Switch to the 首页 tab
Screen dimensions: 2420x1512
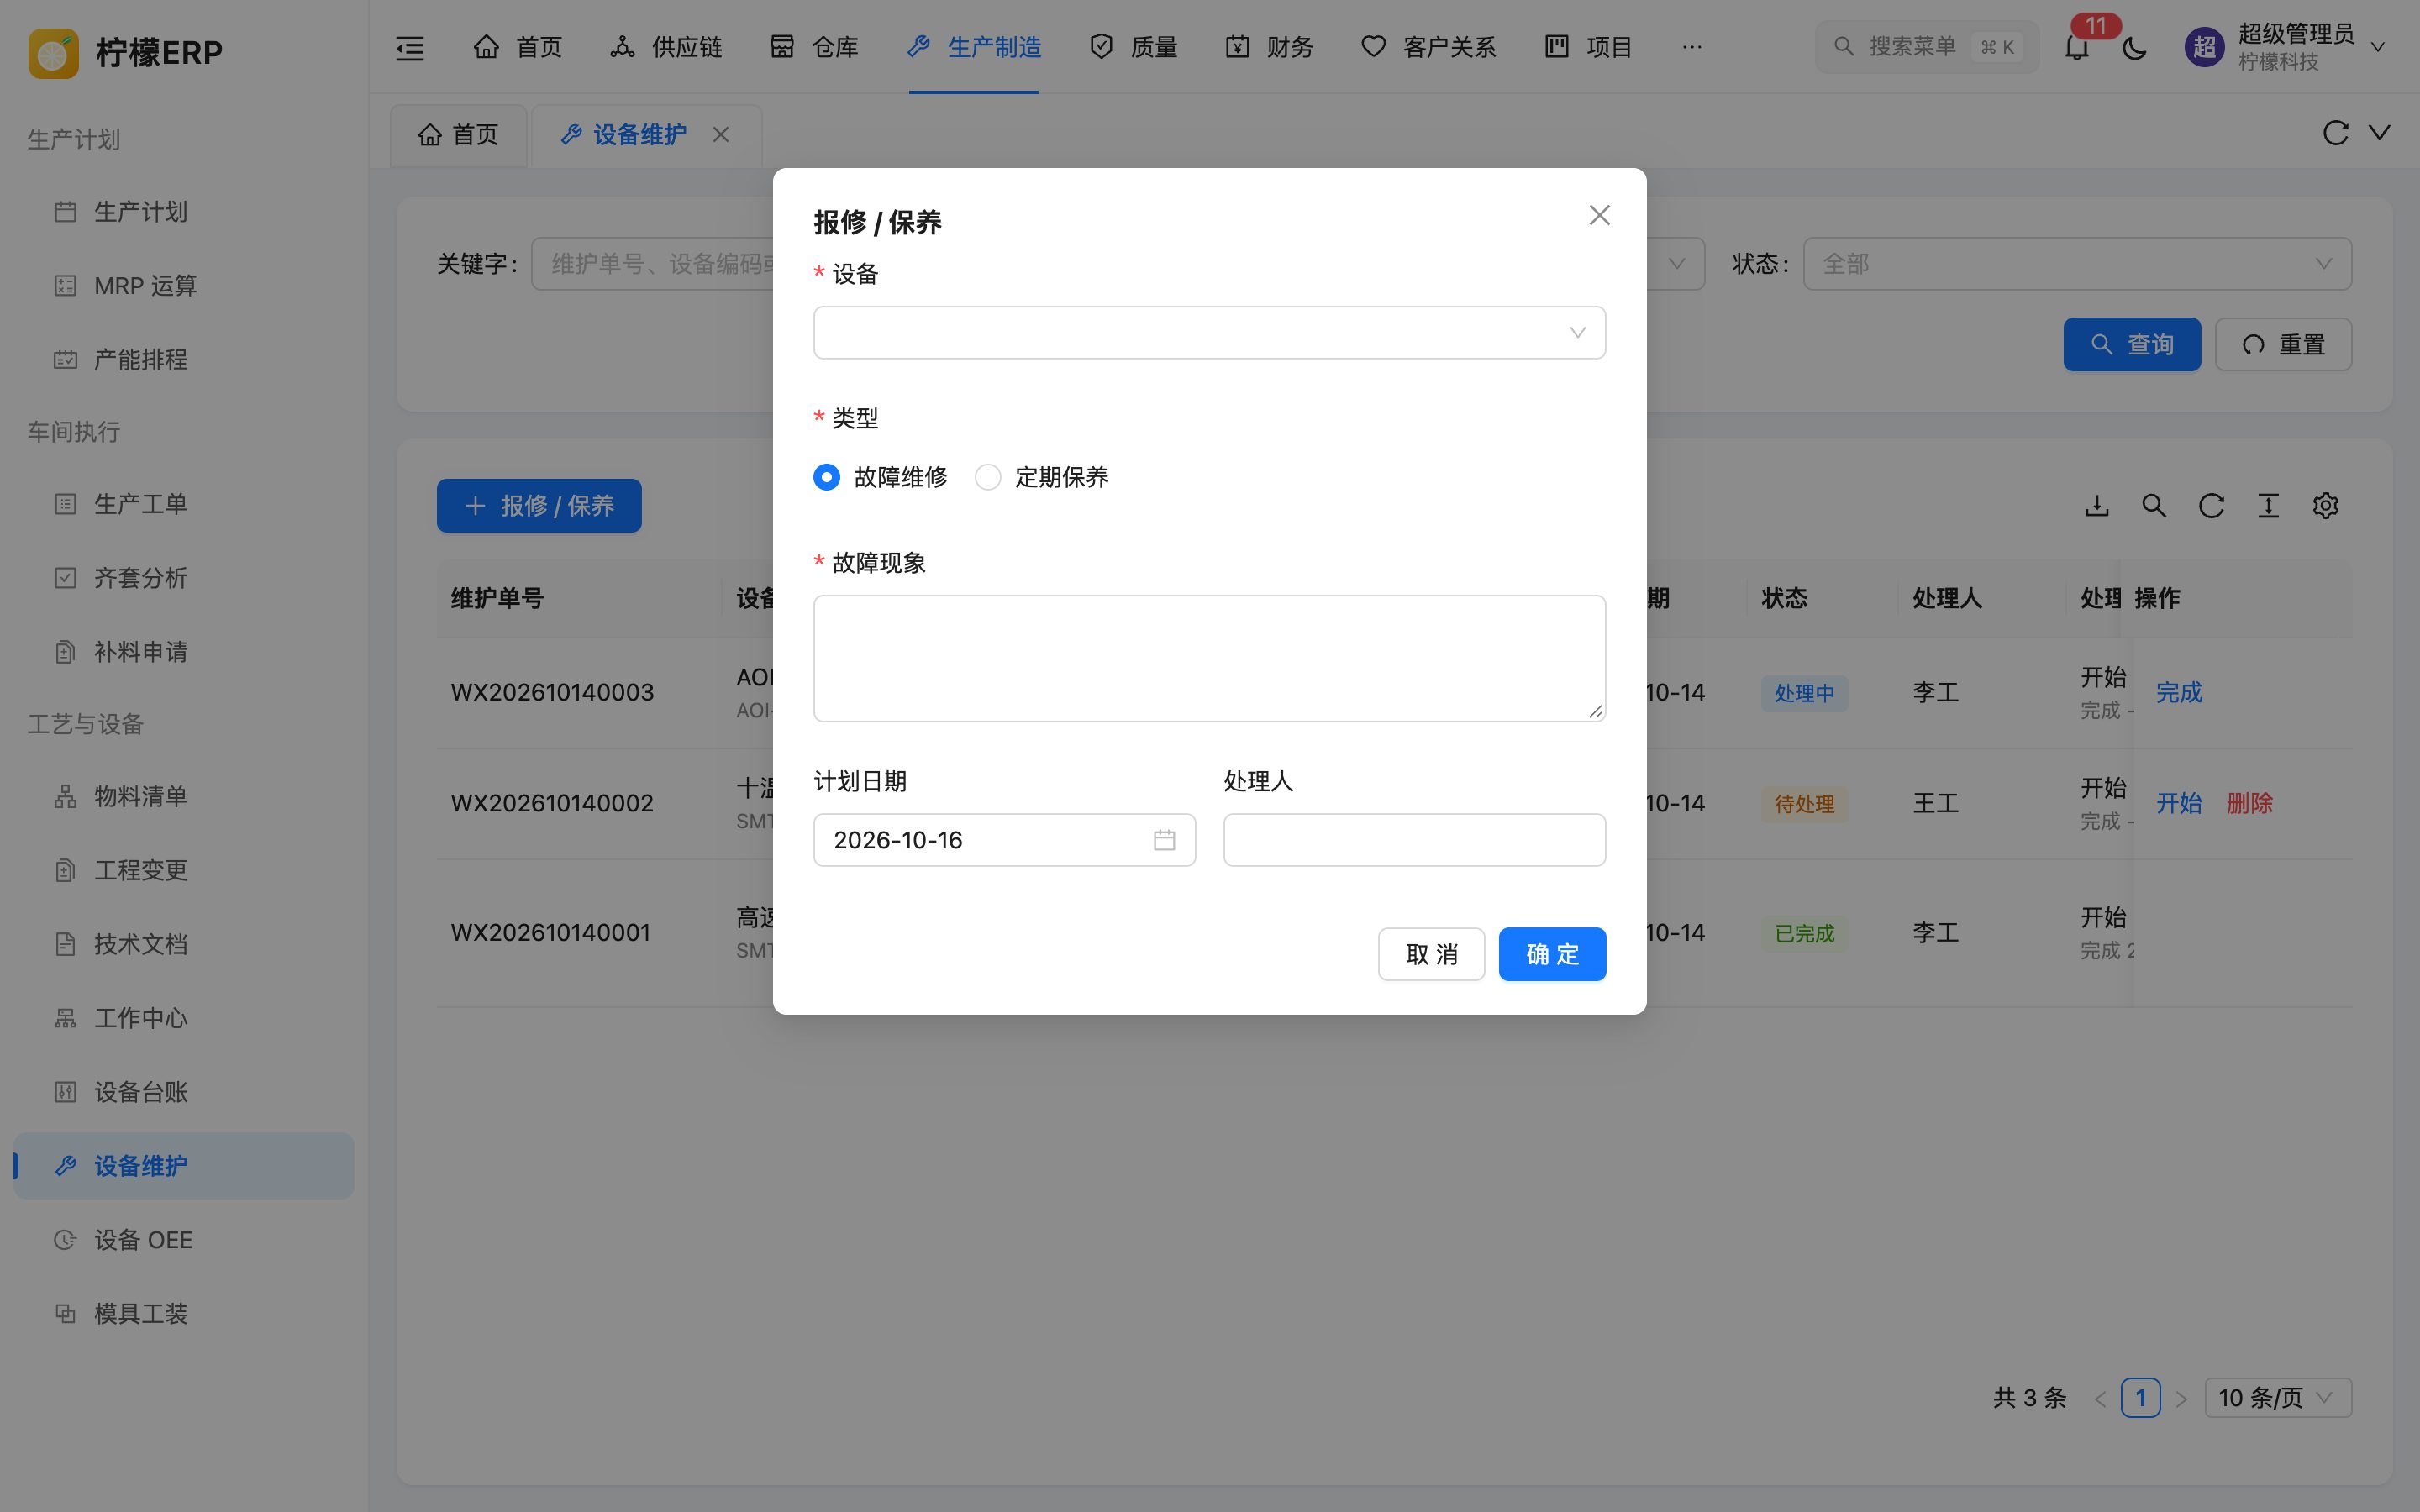click(x=458, y=135)
